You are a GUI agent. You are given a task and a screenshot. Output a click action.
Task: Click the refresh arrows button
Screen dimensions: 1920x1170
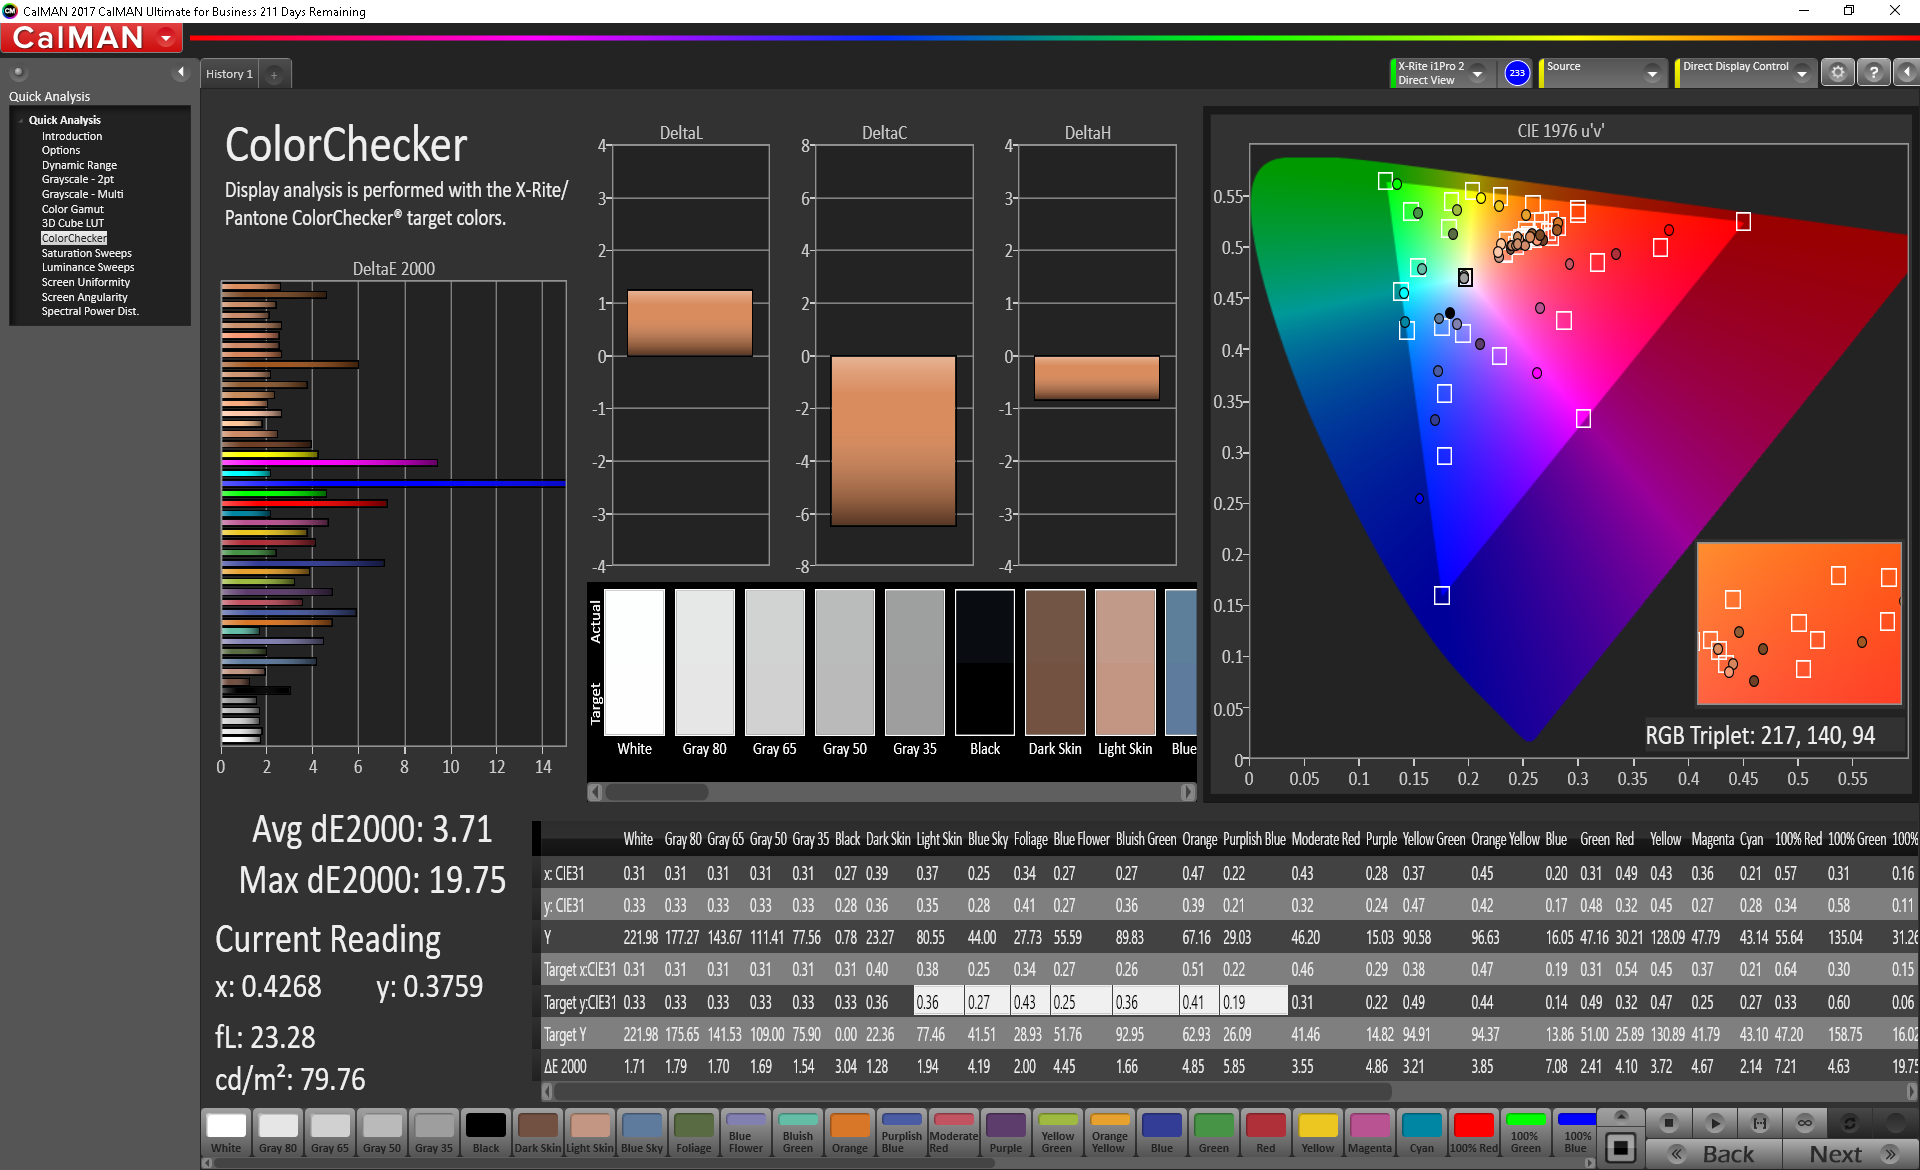(1850, 1123)
